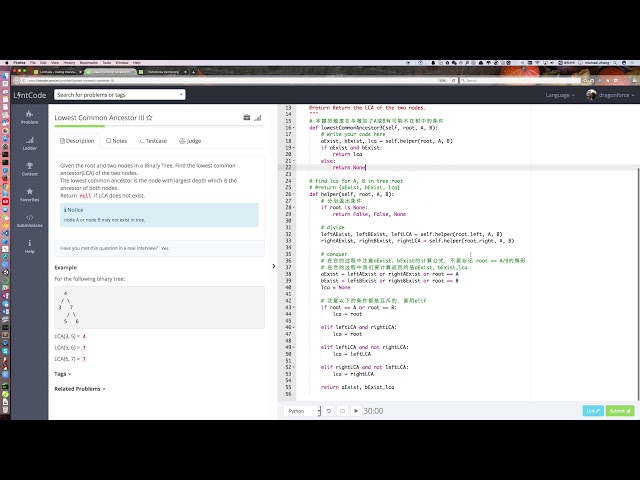Click the briefcase icon beside problem title
Image resolution: width=640 pixels, height=480 pixels.
(x=246, y=118)
